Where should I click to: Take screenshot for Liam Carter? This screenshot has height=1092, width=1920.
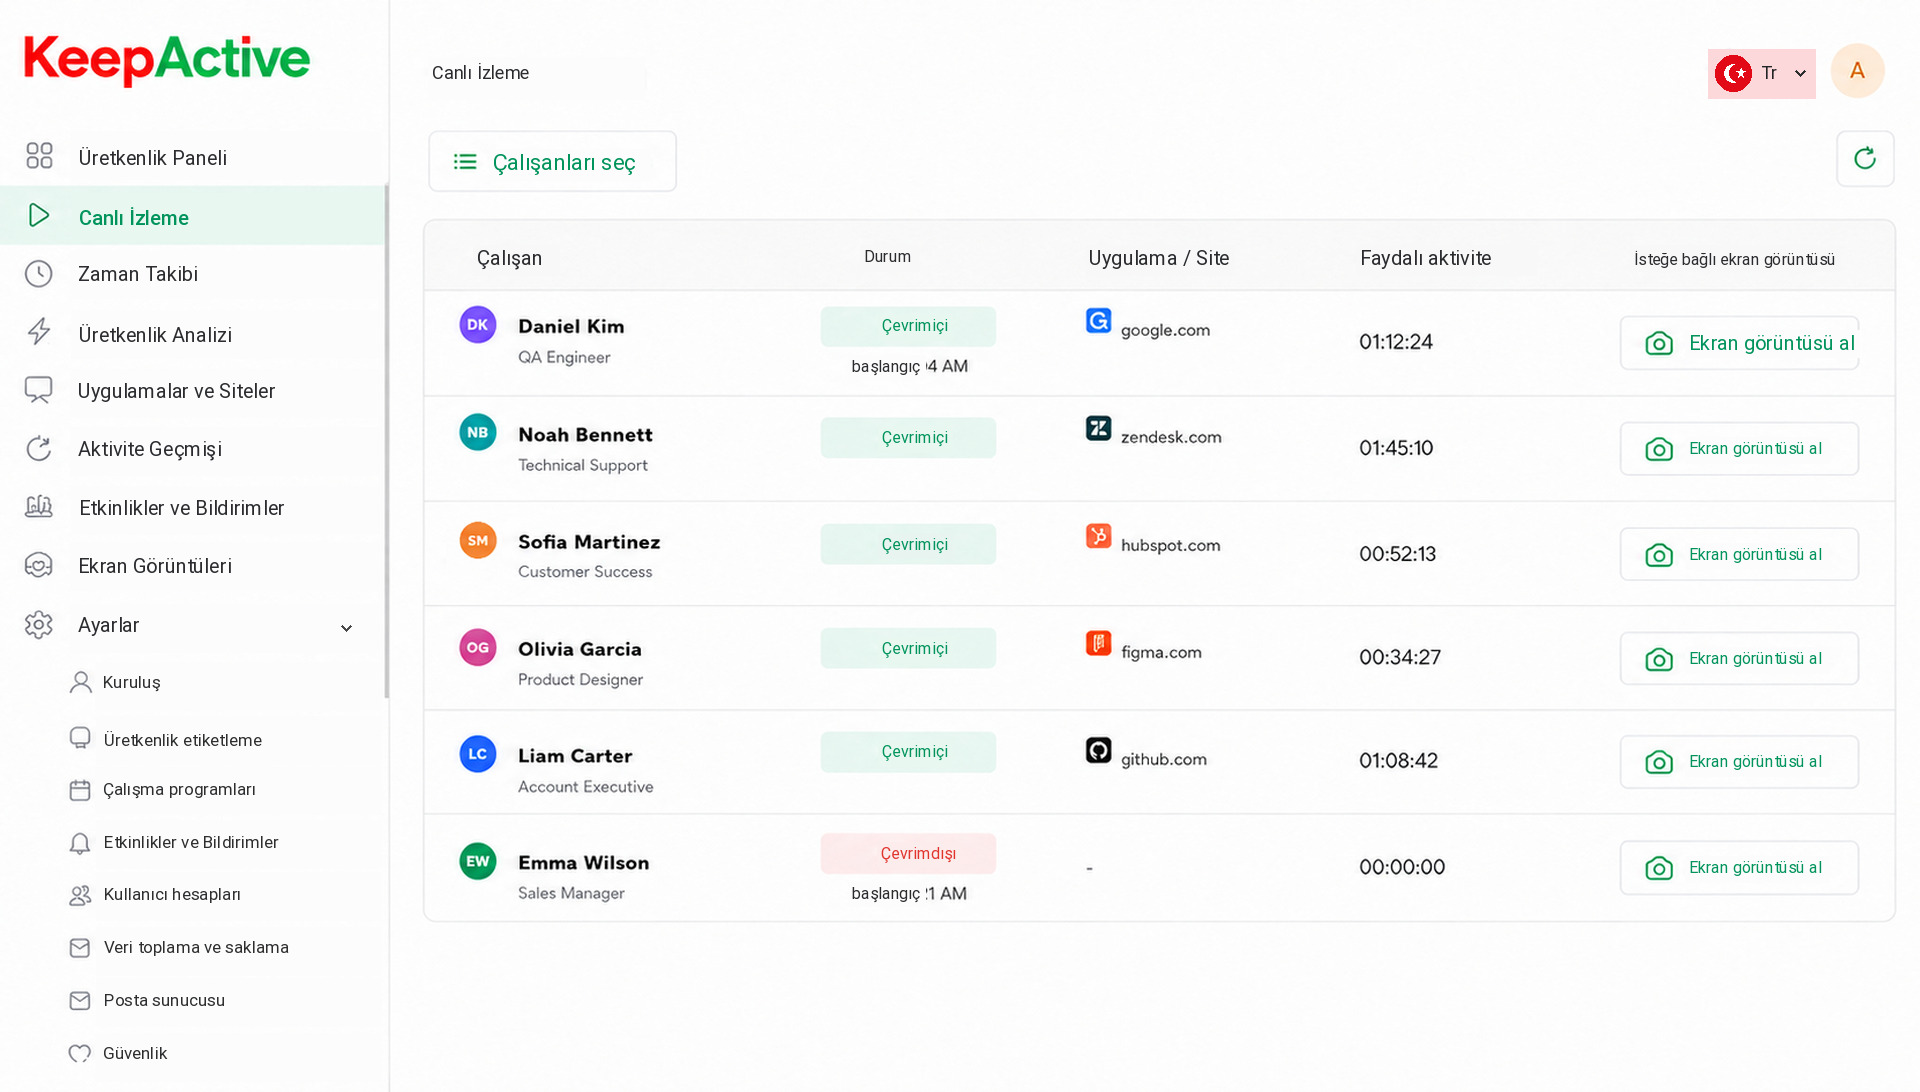coord(1739,762)
